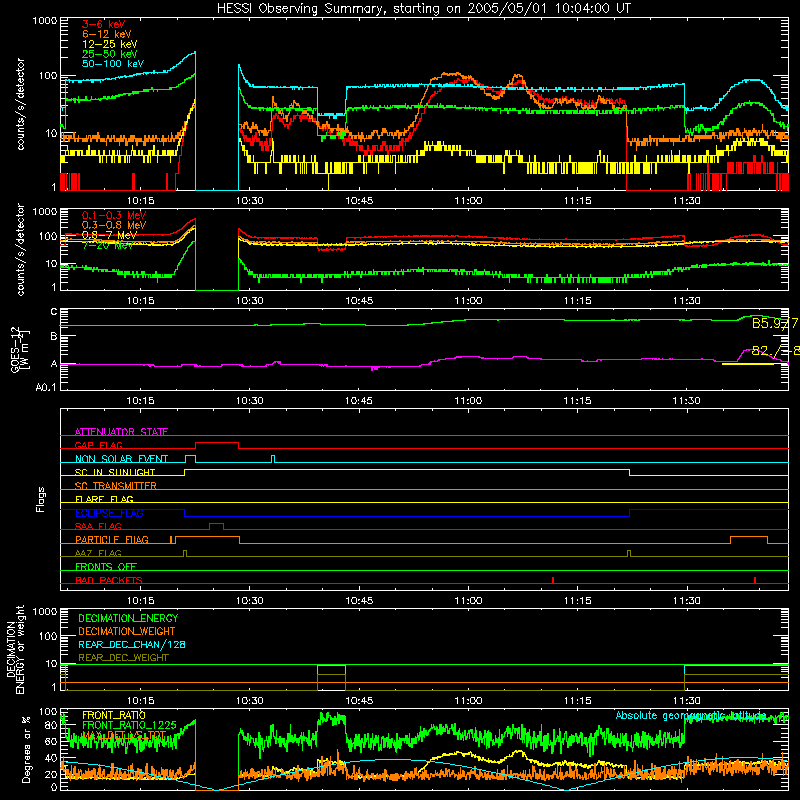The image size is (800, 800).
Task: Click the Absolute geomagnetic latitude label
Action: [x=691, y=716]
